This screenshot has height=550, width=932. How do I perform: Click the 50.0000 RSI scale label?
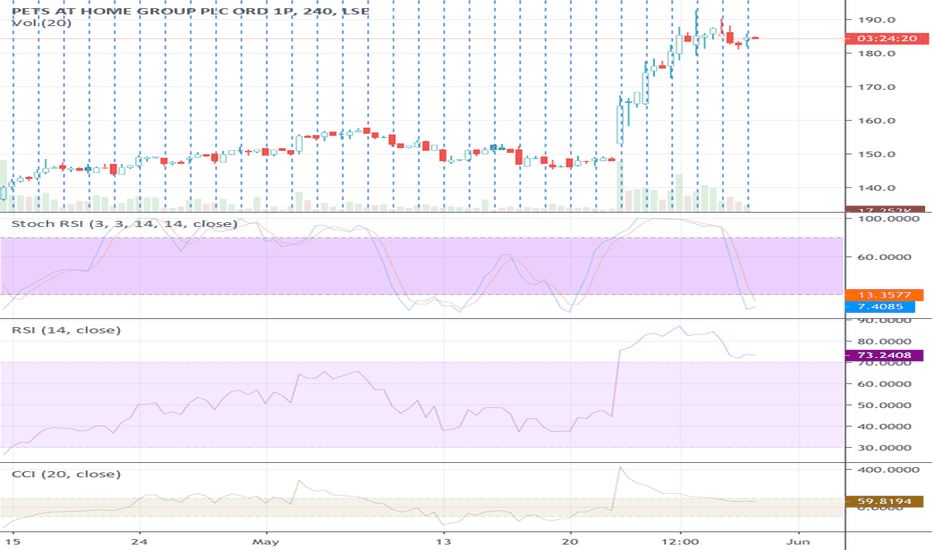point(884,405)
